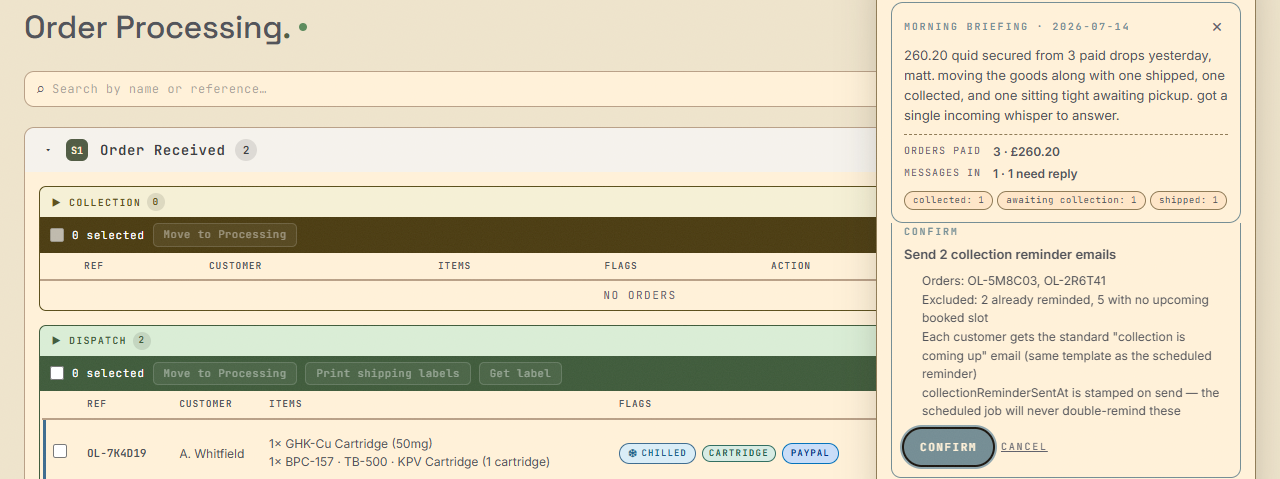
Task: Select order OL-7K4D19 checkbox
Action: (x=60, y=451)
